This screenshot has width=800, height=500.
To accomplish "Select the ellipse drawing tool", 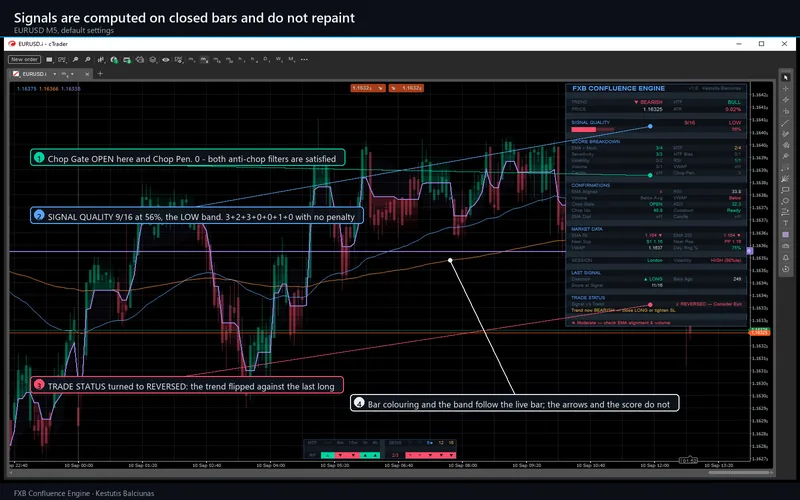I will tap(786, 201).
